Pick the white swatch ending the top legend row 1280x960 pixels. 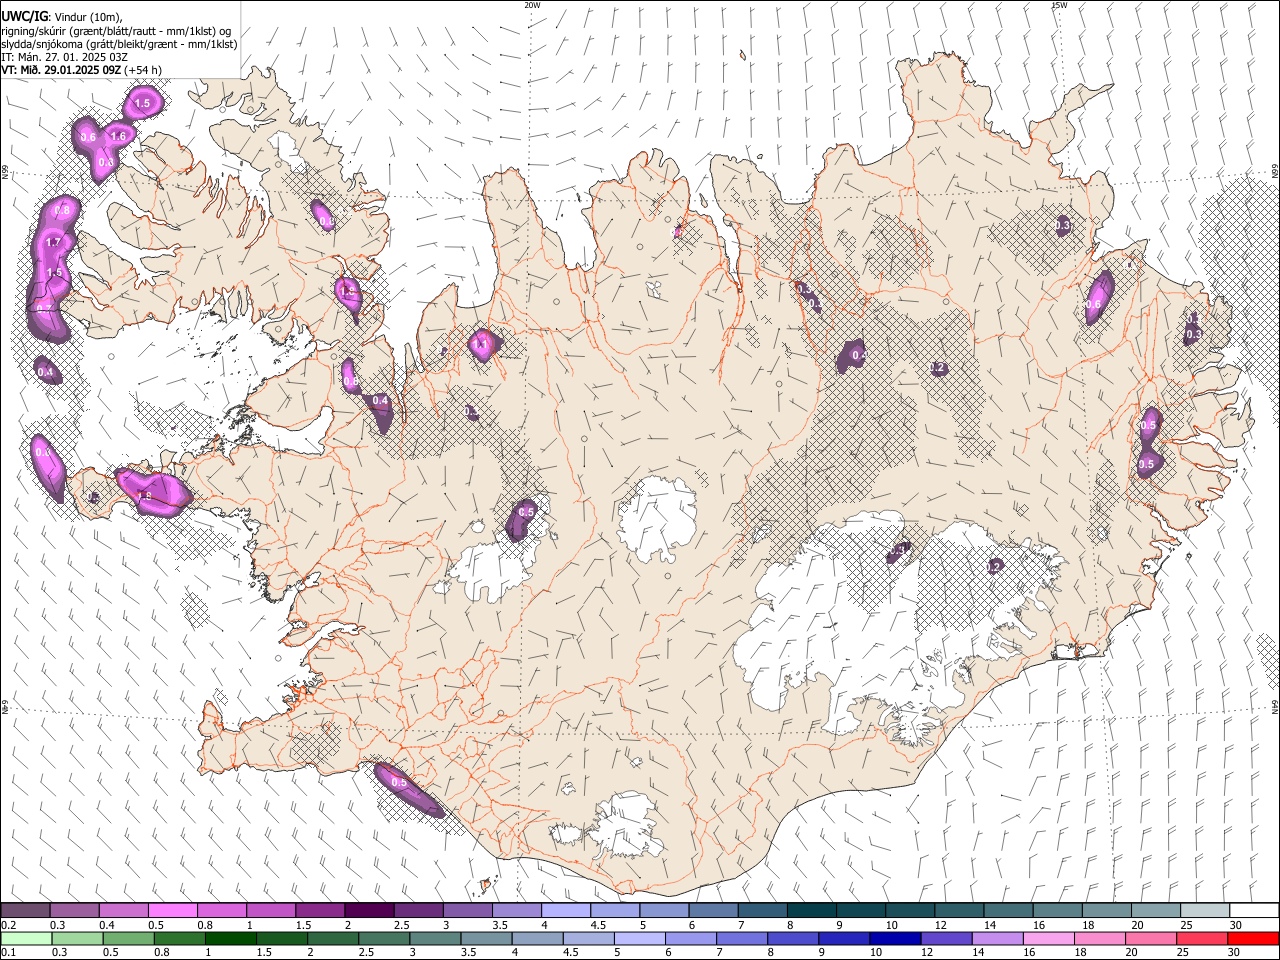tap(1253, 911)
